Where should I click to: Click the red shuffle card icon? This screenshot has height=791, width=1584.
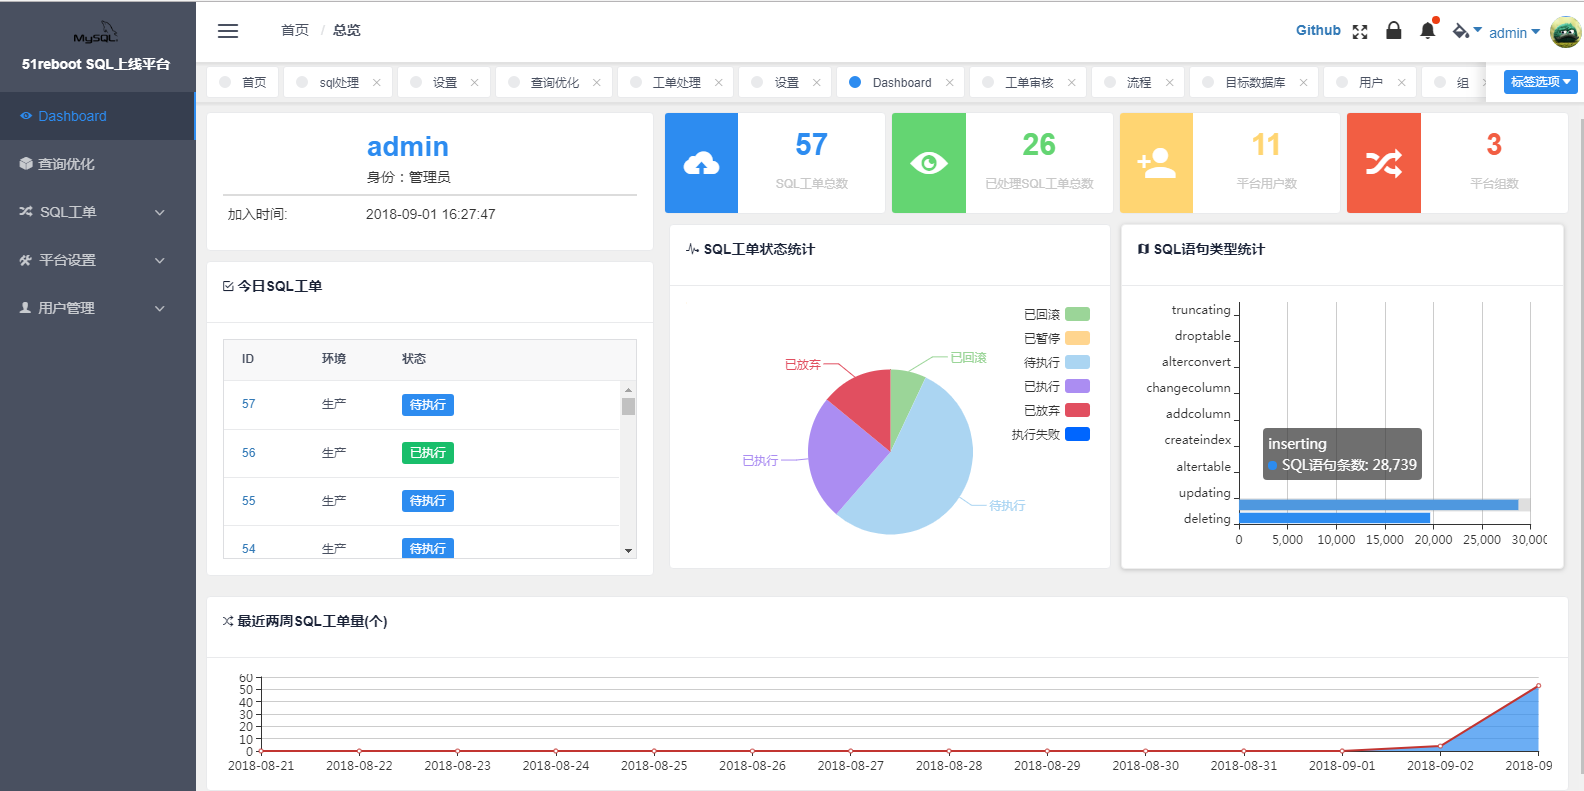(1384, 163)
